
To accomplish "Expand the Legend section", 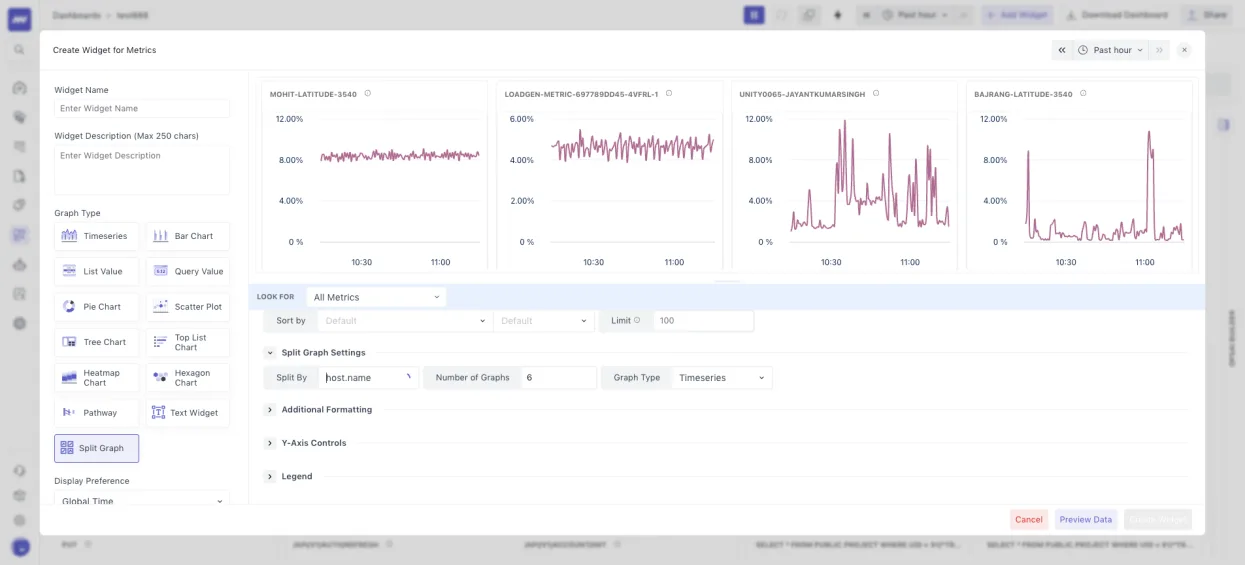I will tap(270, 477).
